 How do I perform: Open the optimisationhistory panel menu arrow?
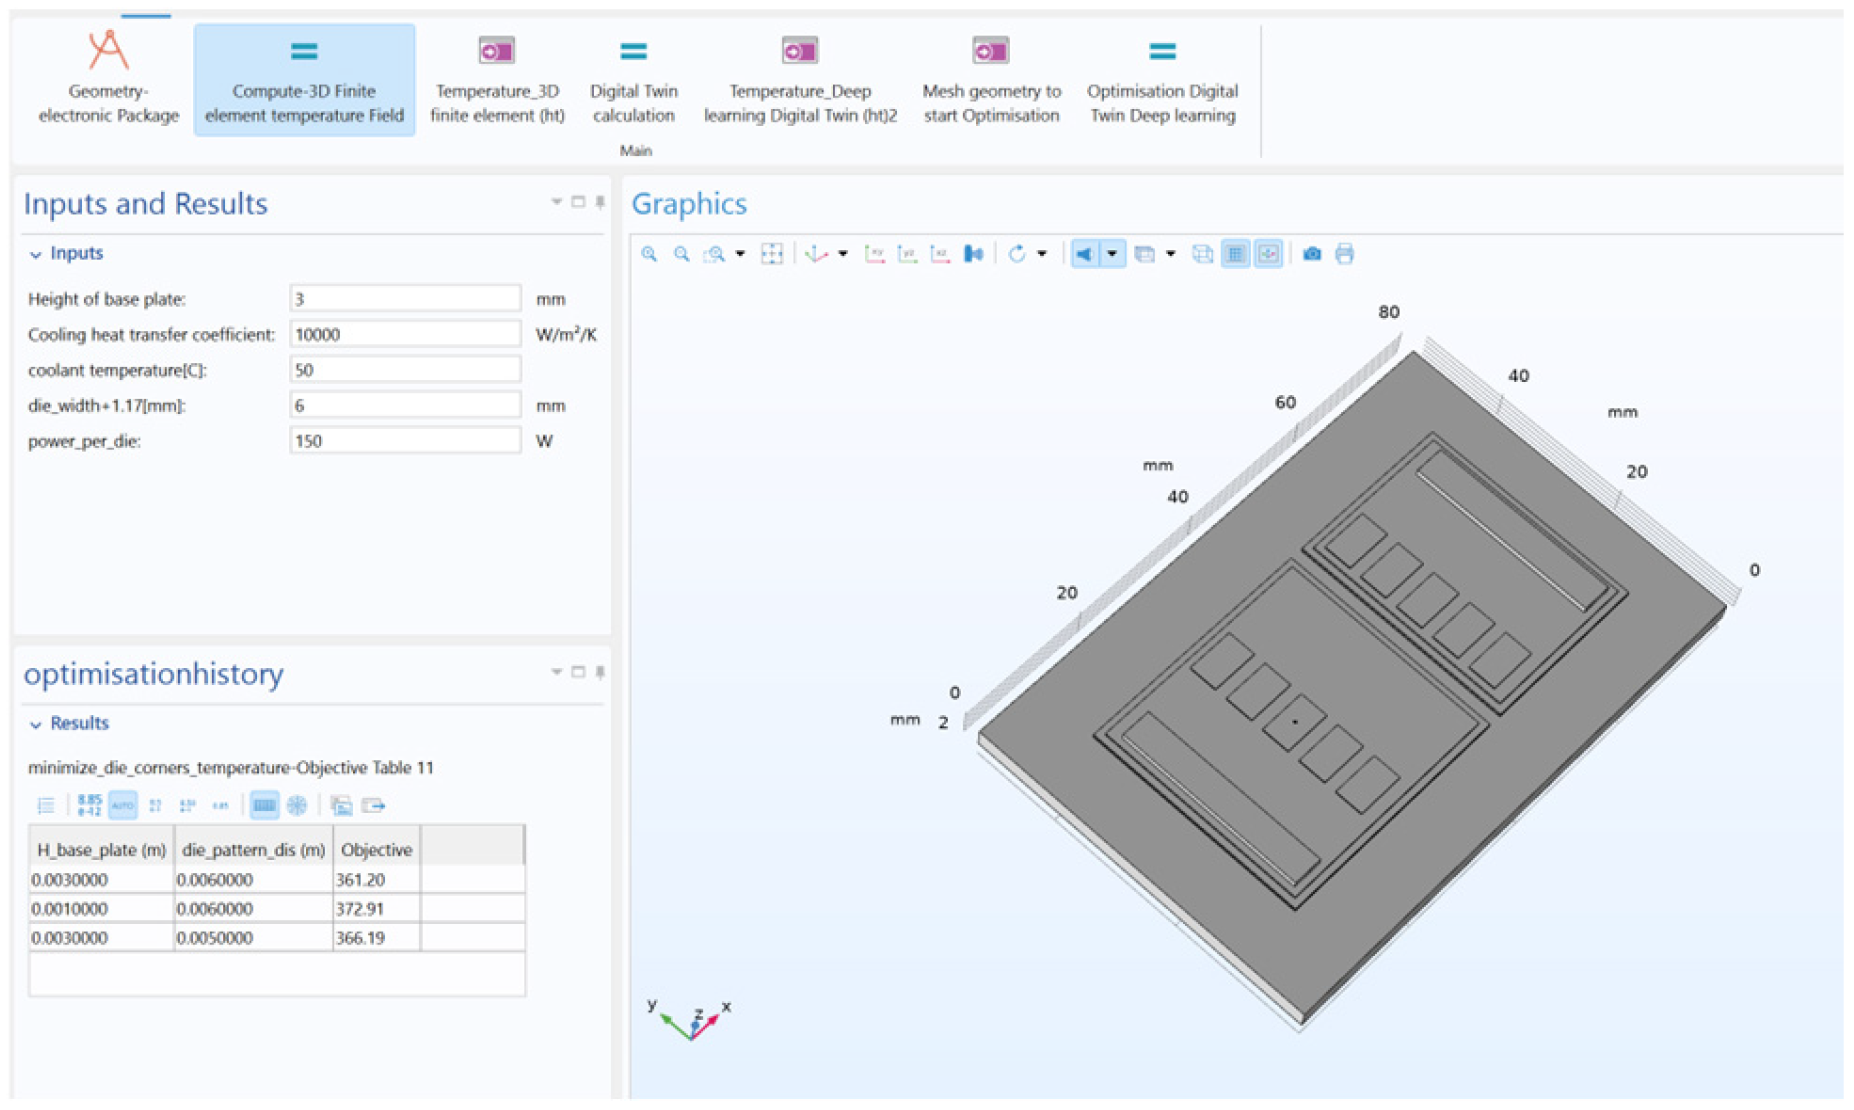coord(557,672)
